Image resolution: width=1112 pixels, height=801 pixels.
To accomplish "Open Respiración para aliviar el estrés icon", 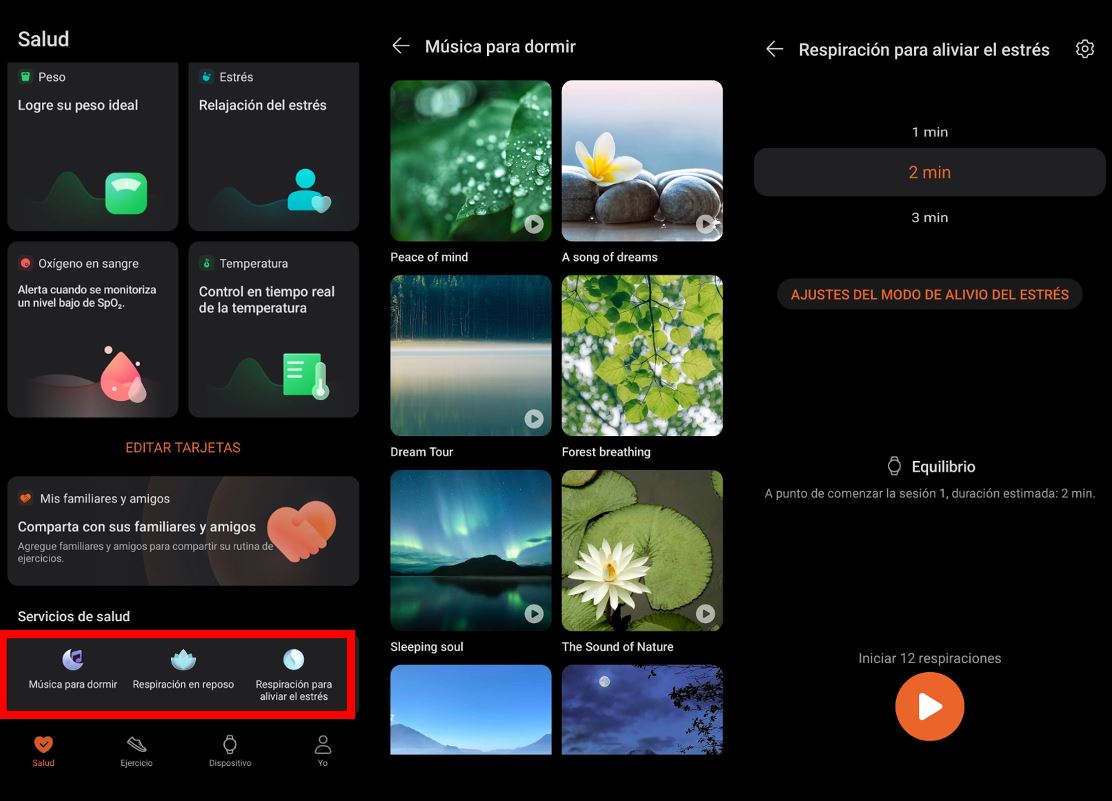I will (x=293, y=660).
